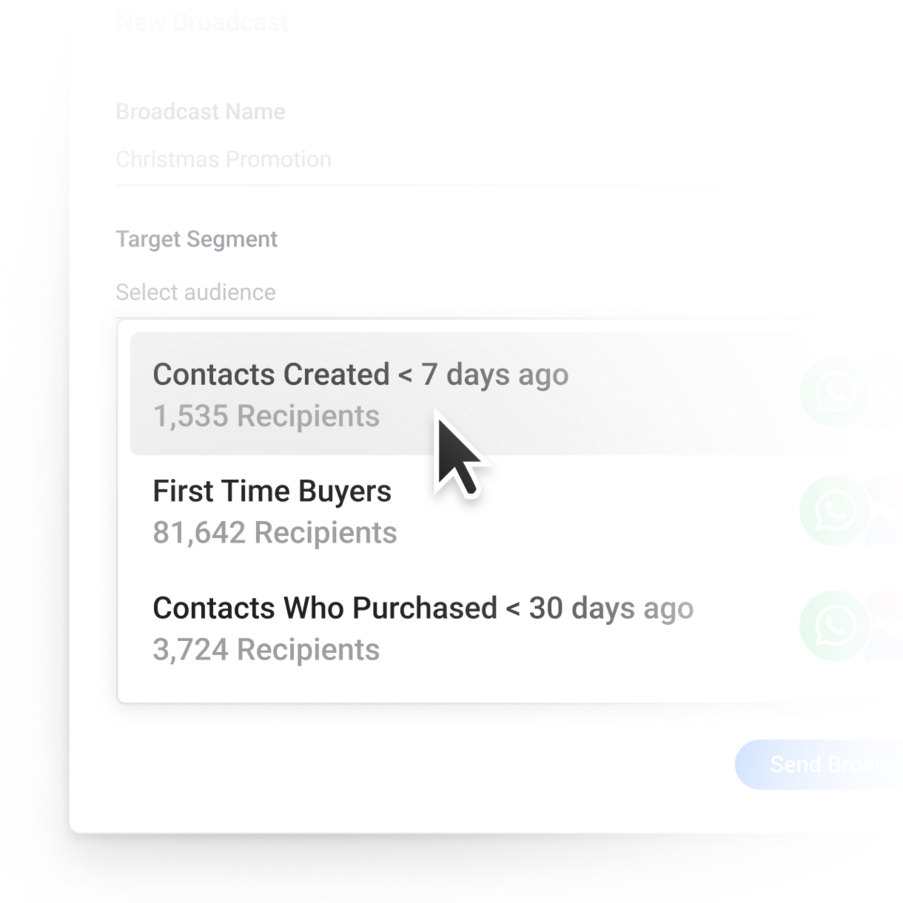
Task: Click the 81,642 Recipients count text
Action: [275, 533]
